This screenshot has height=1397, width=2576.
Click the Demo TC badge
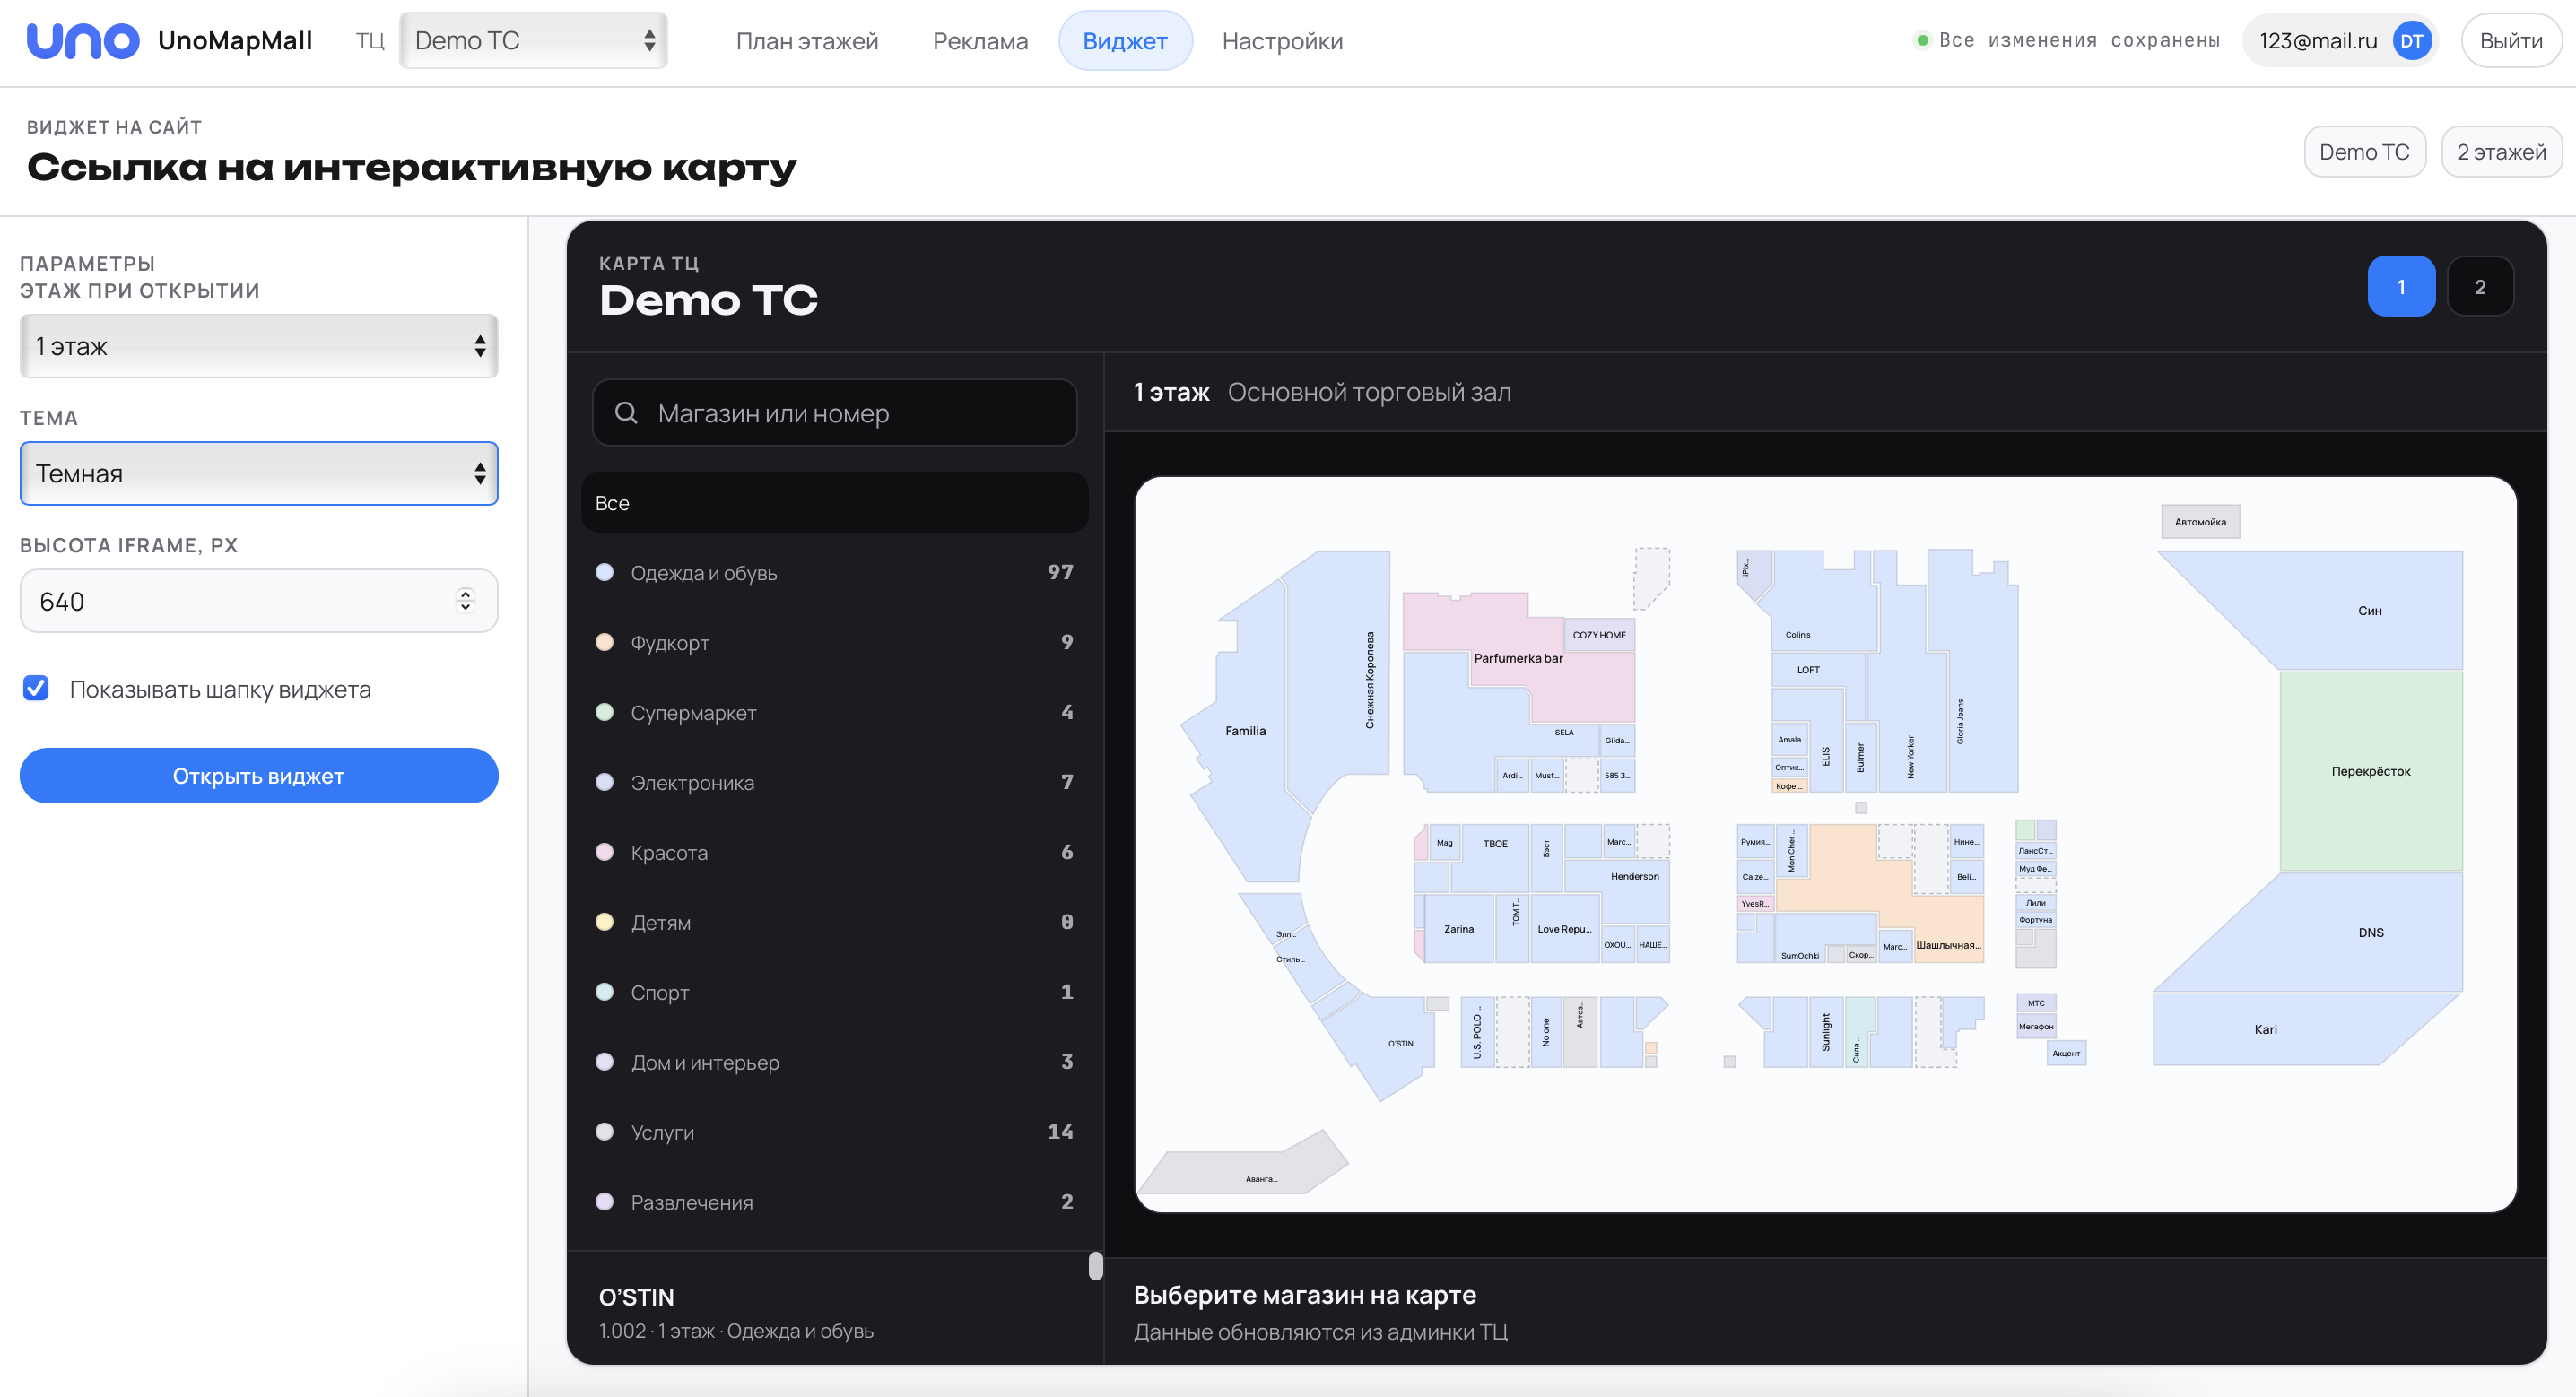(2365, 152)
